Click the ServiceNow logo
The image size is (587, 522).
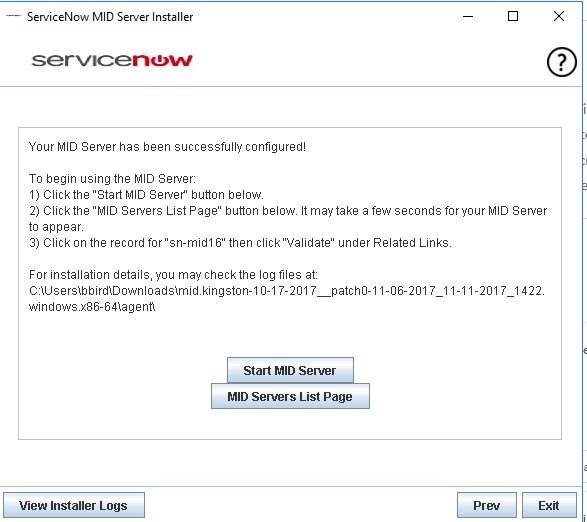click(112, 60)
